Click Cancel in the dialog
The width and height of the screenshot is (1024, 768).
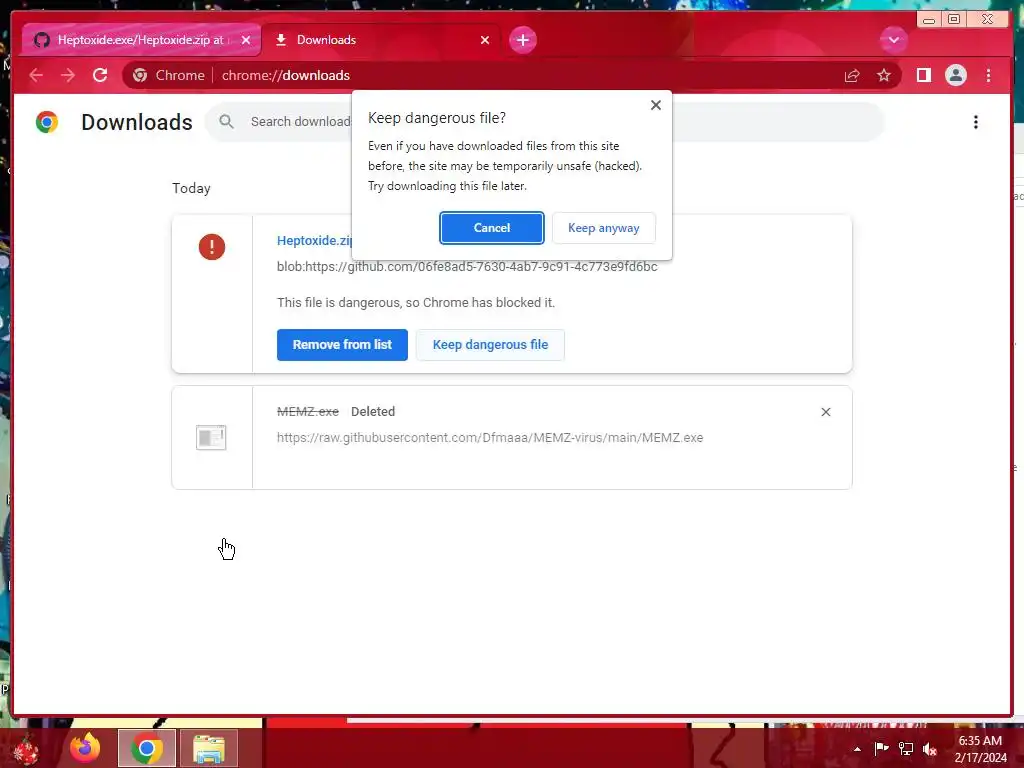(x=492, y=228)
